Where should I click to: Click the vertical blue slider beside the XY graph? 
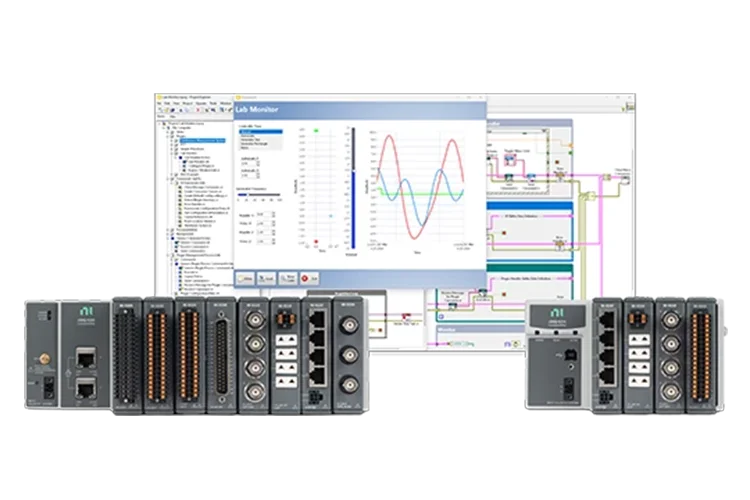tap(353, 188)
